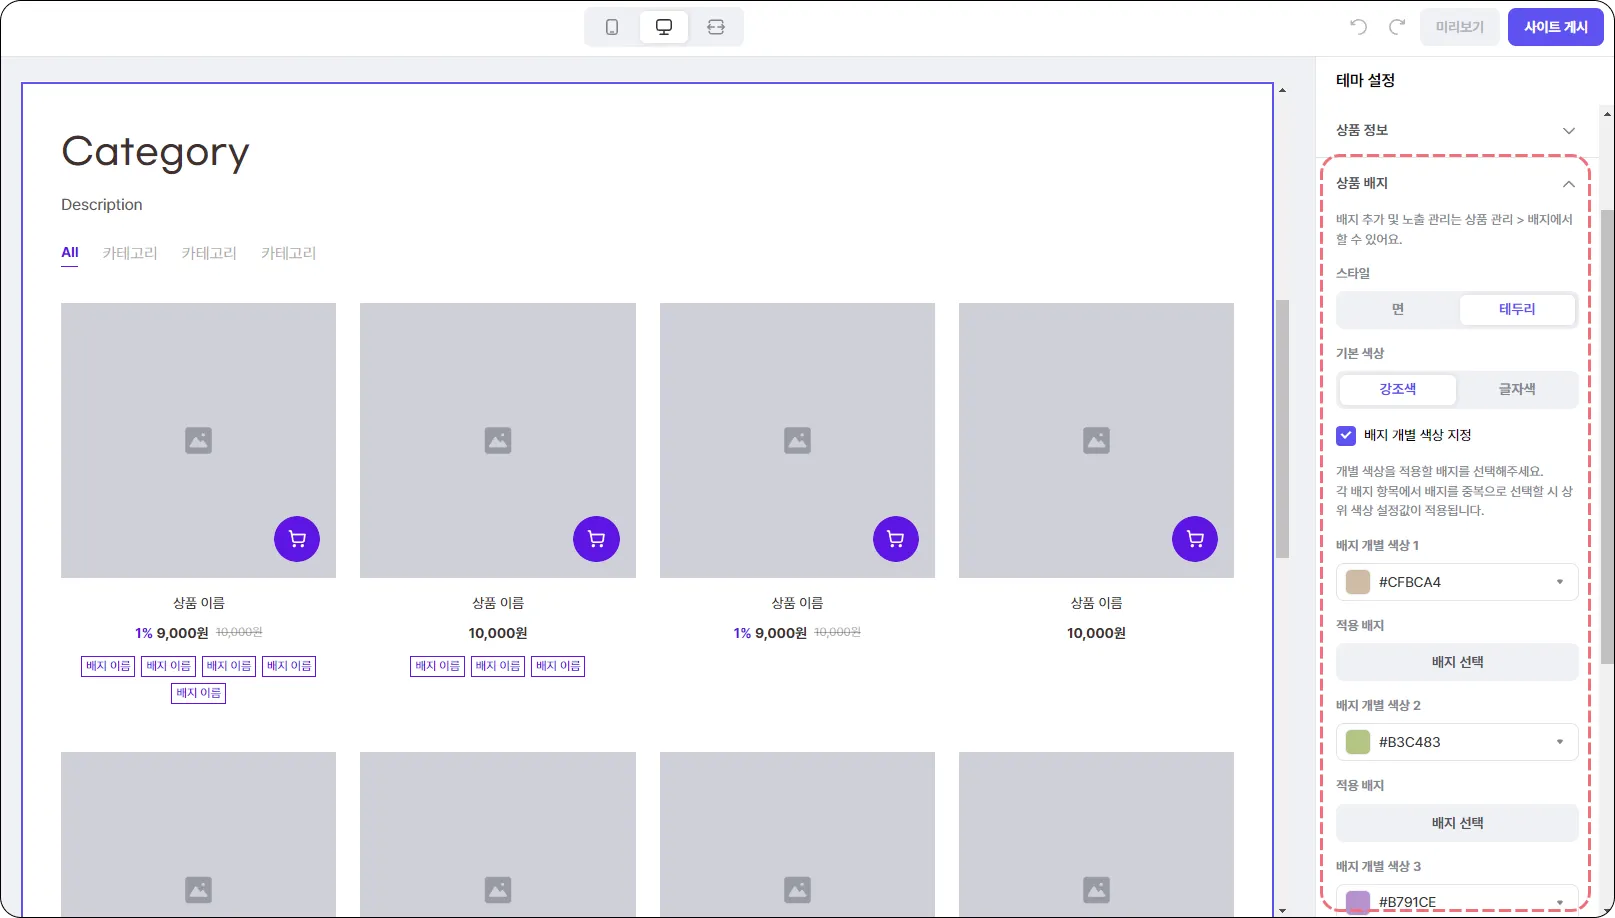Publish with 사이트 게시 button

tap(1556, 27)
